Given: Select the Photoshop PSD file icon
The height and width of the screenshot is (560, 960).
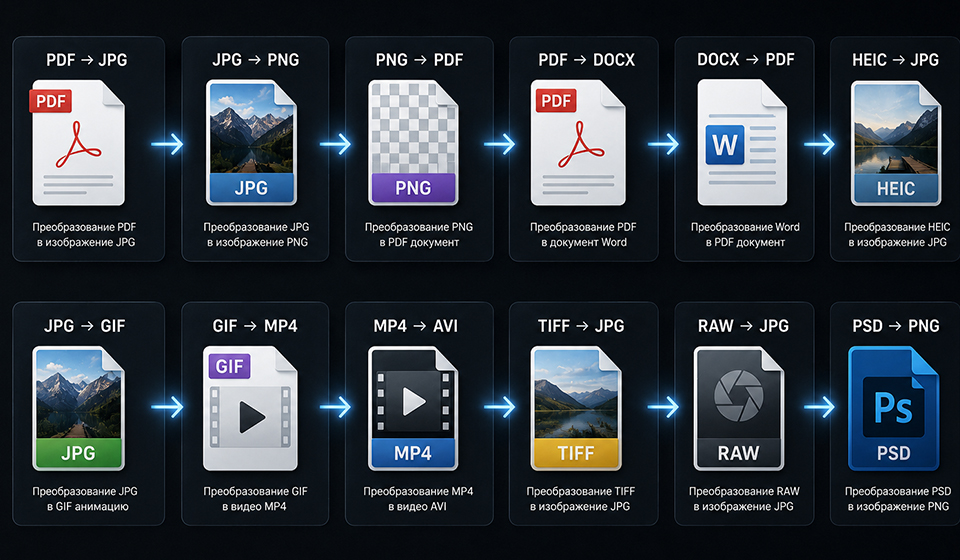Looking at the screenshot, I should click(x=893, y=408).
